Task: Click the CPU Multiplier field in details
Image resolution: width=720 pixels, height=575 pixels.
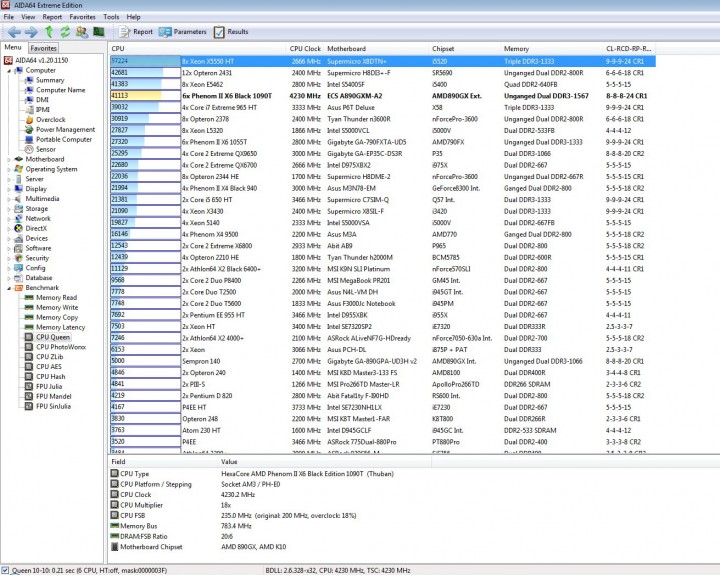Action: 141,505
